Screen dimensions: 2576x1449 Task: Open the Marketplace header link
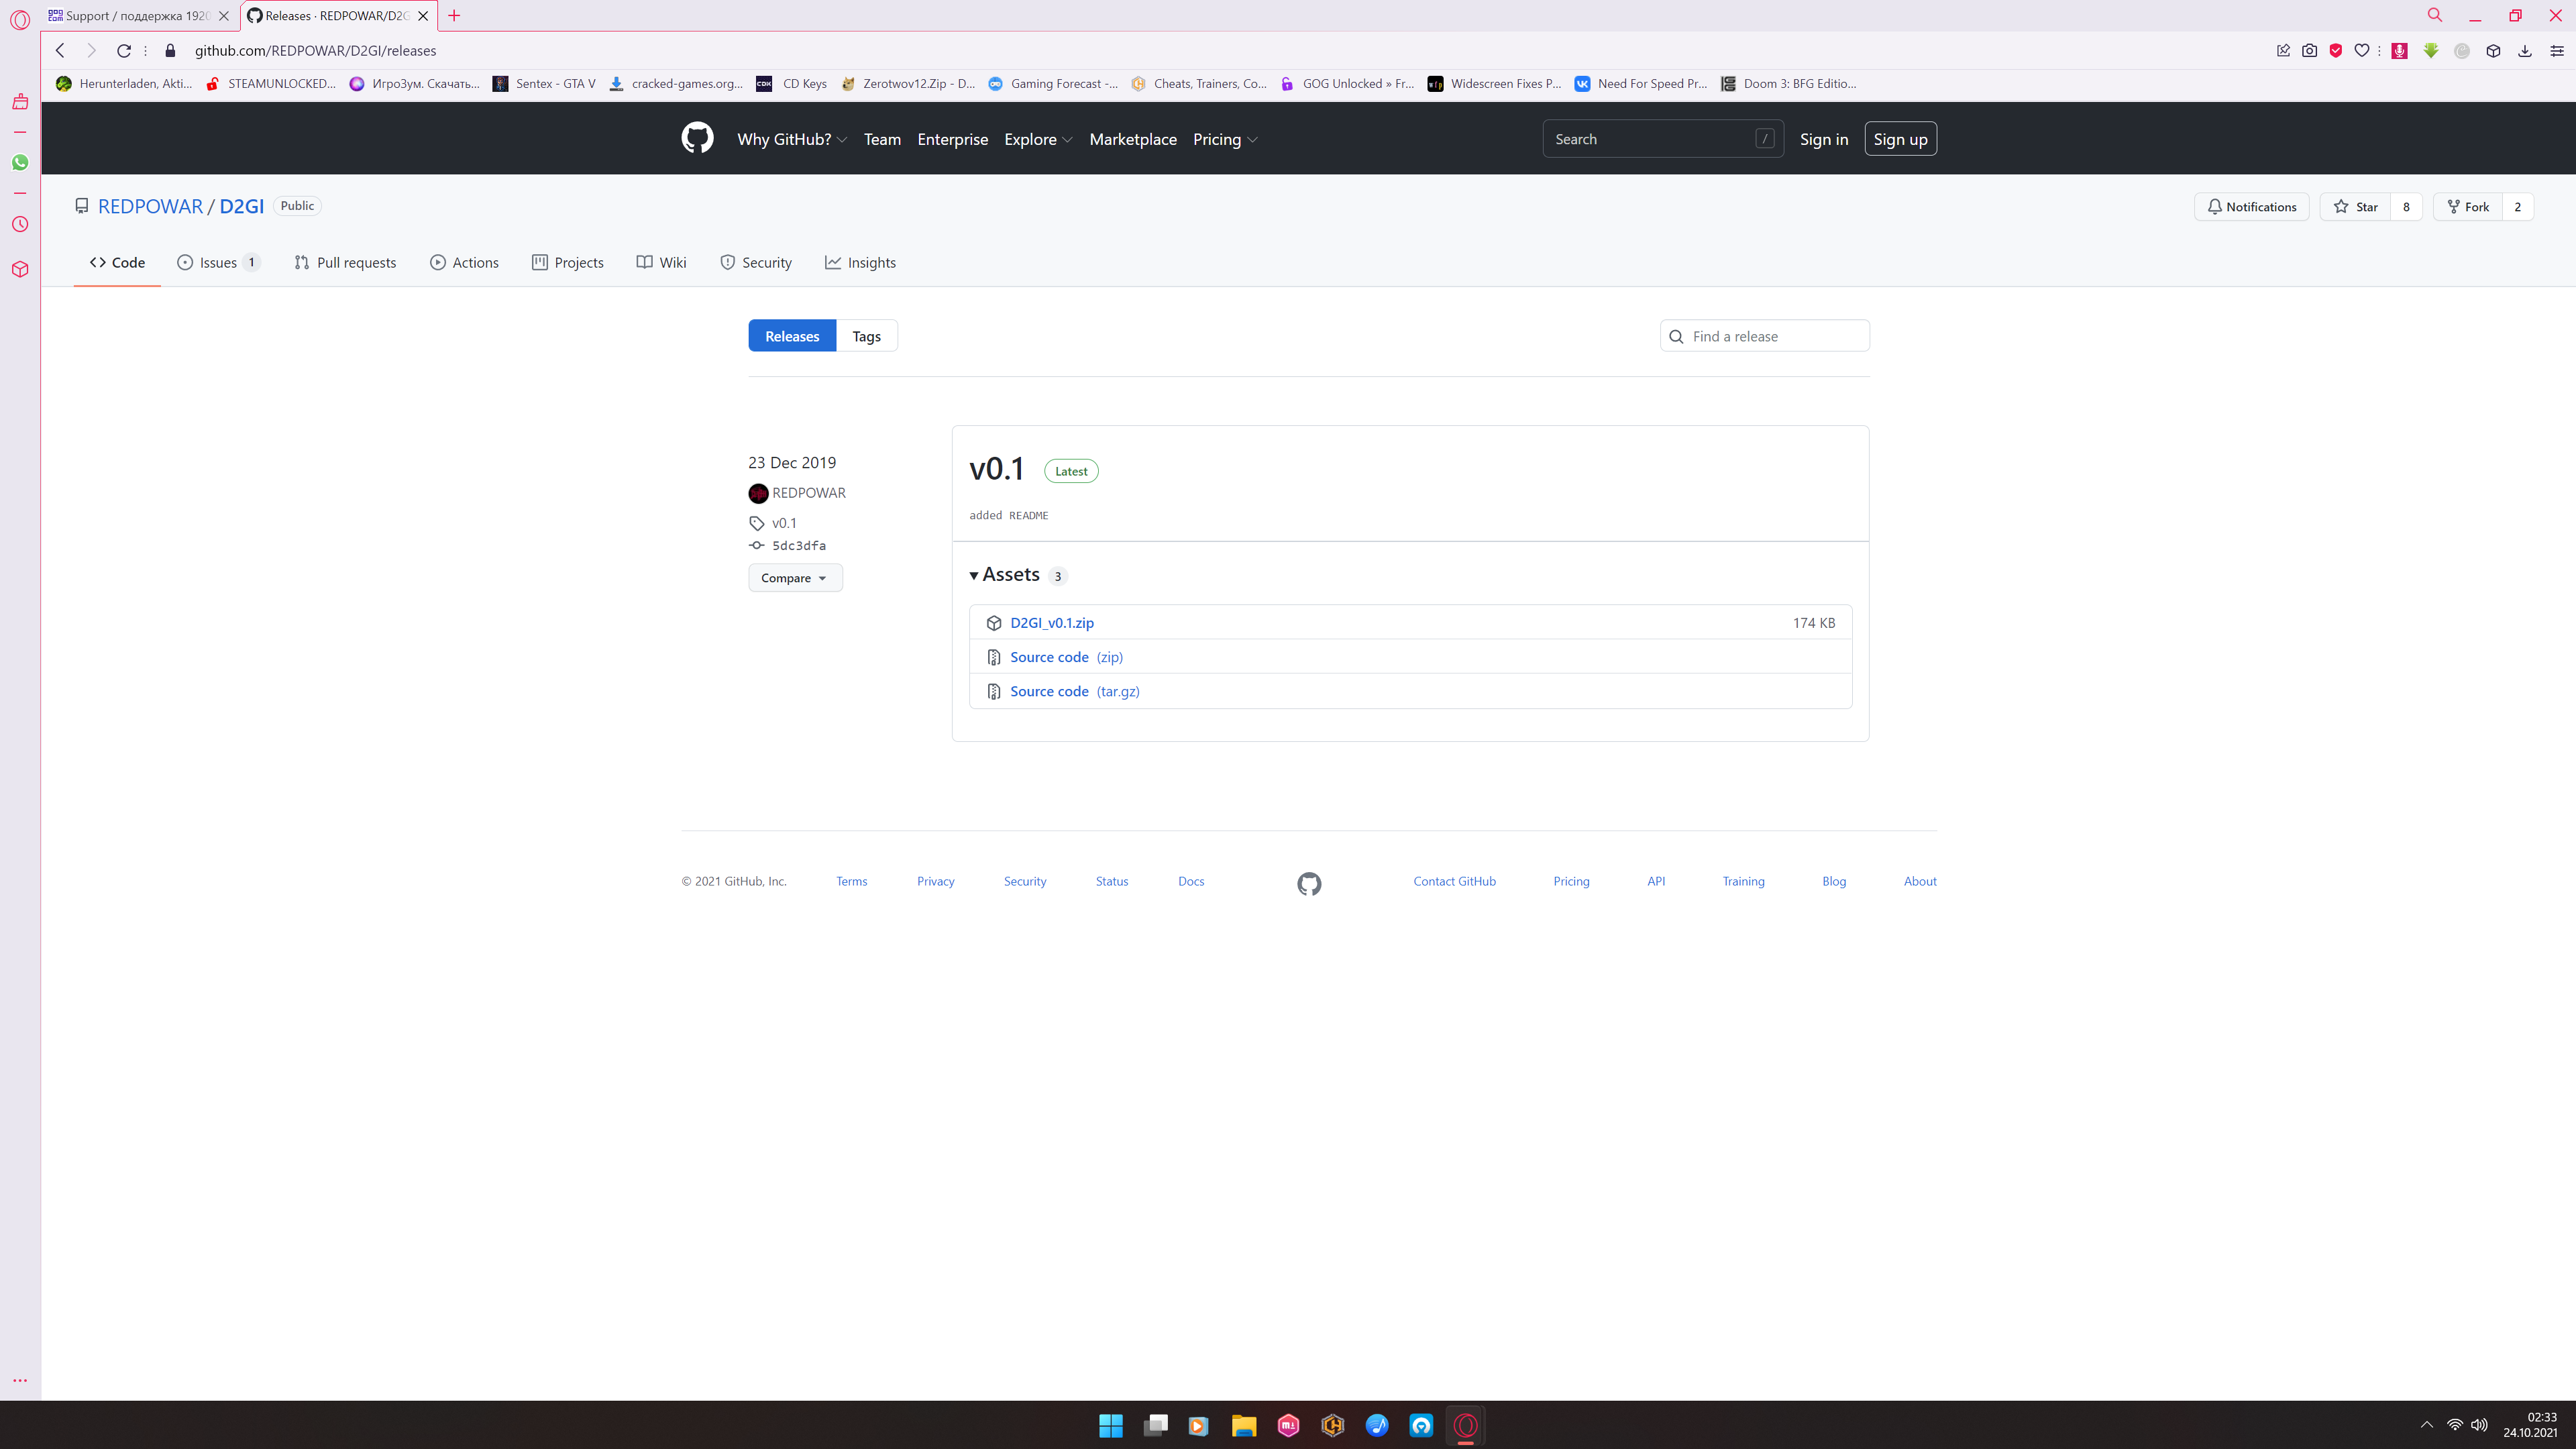(x=1133, y=139)
